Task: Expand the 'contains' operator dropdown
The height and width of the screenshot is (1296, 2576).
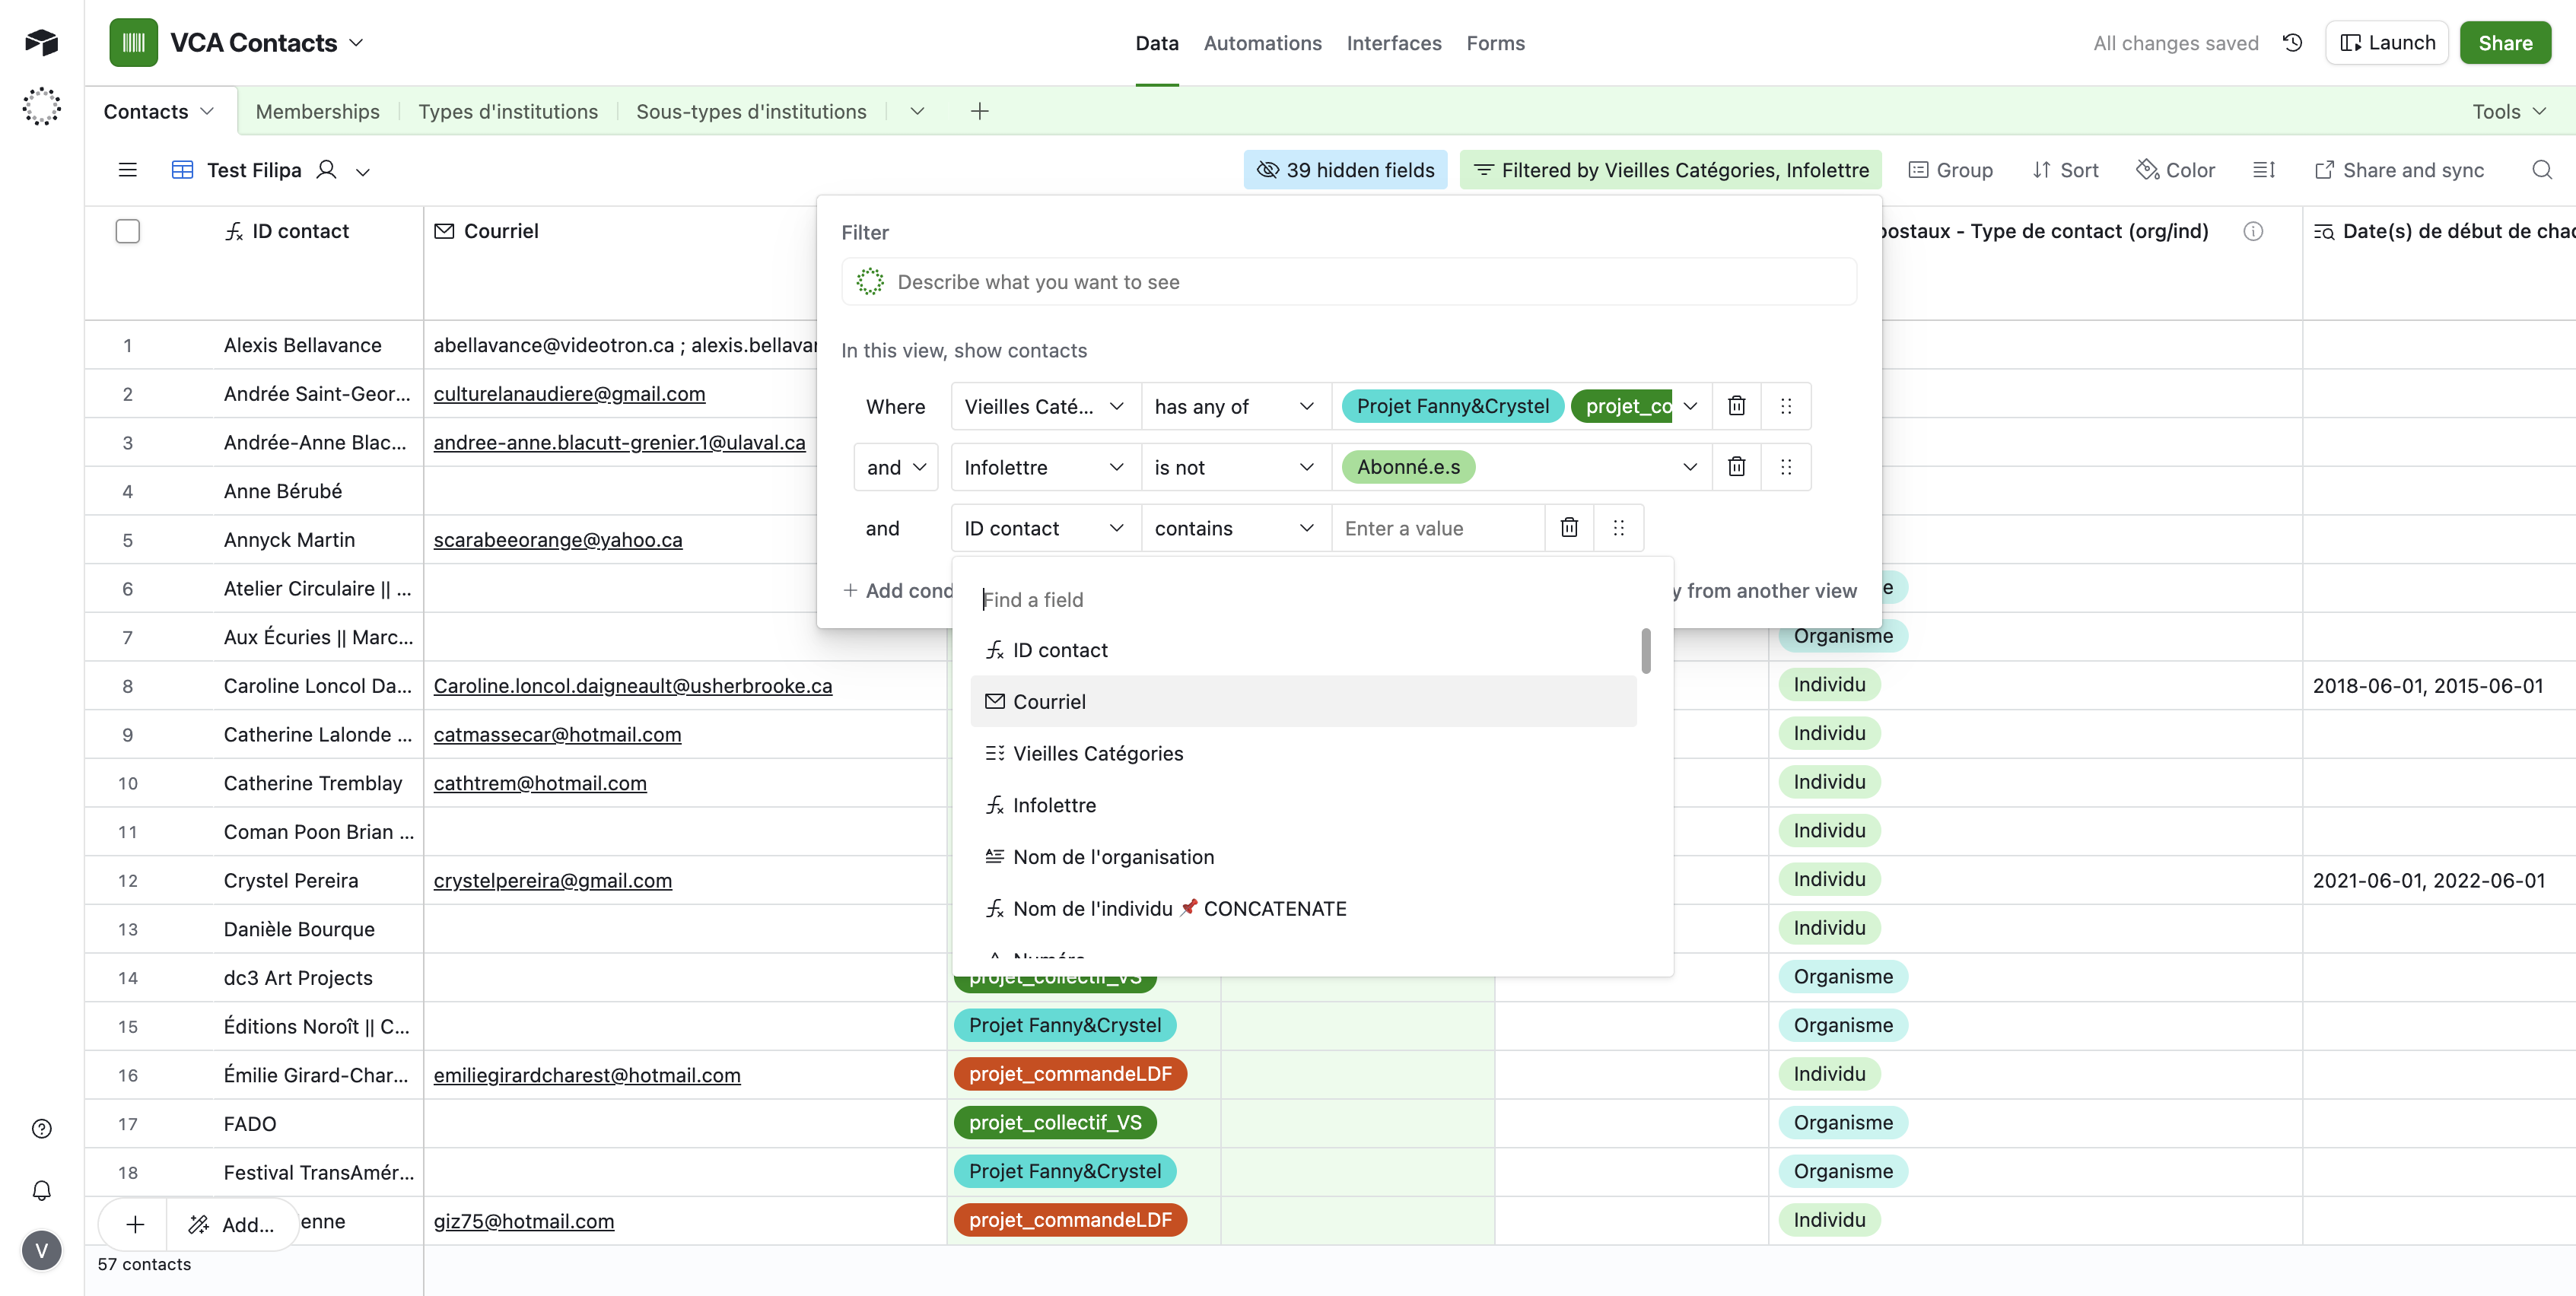Action: point(1234,529)
